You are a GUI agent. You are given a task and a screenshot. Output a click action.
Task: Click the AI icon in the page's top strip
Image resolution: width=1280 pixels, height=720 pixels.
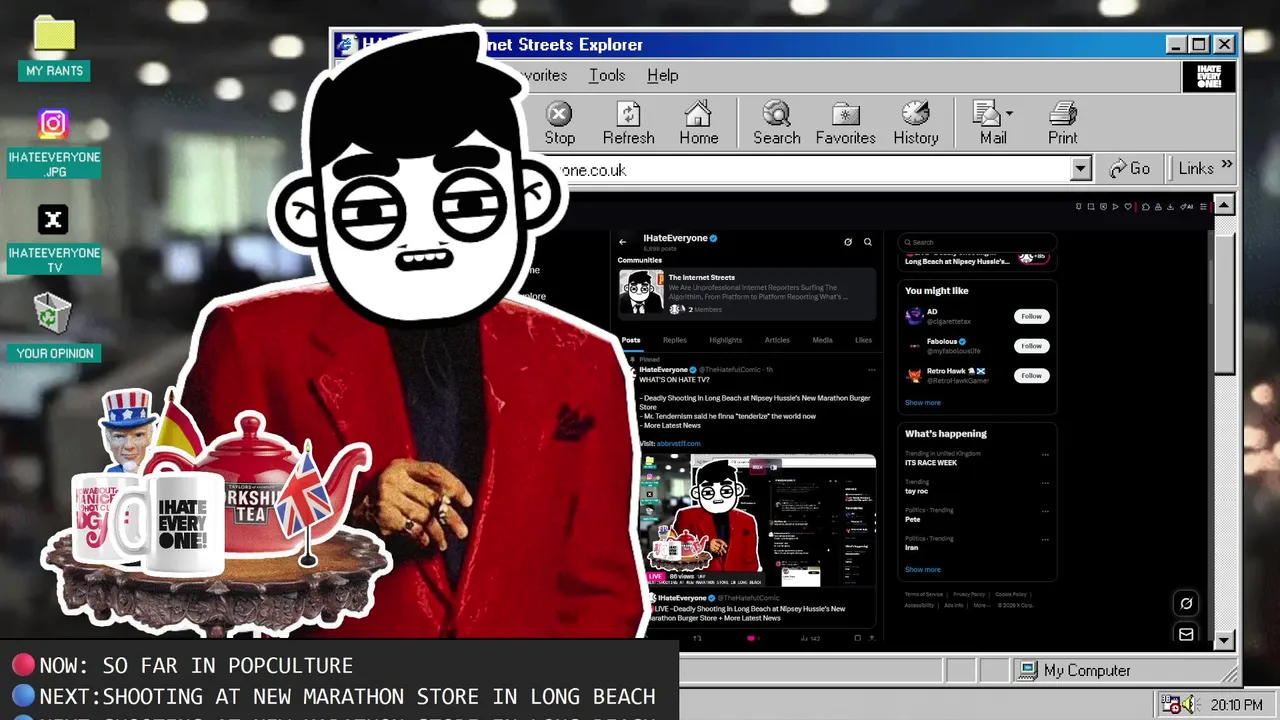point(1186,207)
